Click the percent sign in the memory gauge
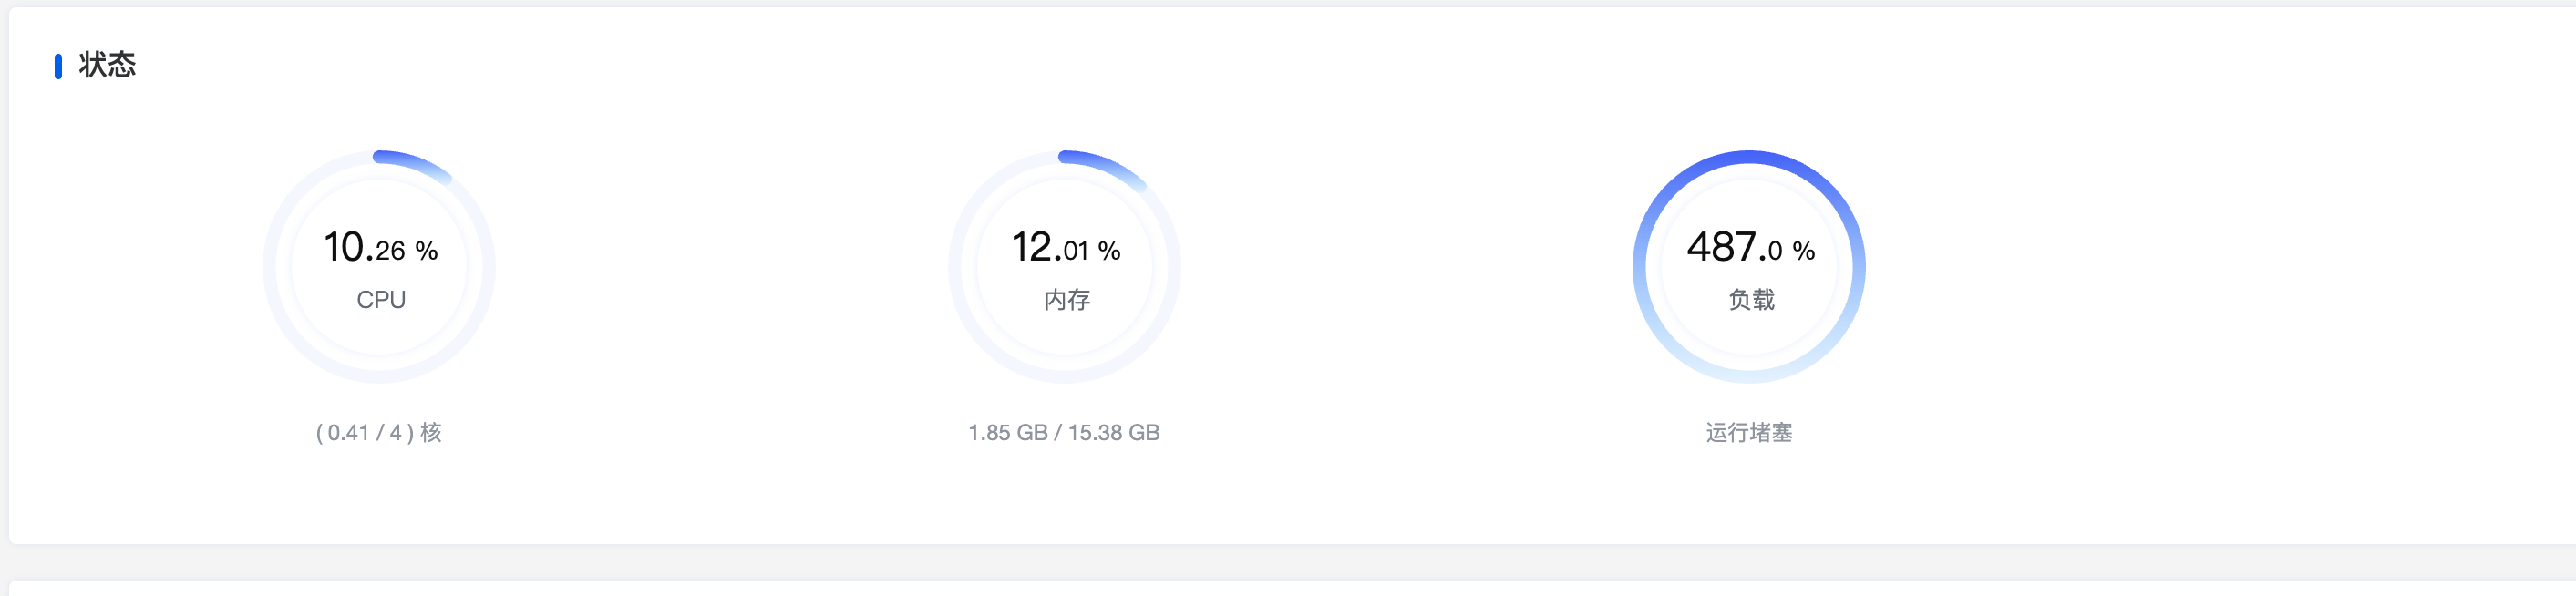This screenshot has height=596, width=2576. point(1109,251)
